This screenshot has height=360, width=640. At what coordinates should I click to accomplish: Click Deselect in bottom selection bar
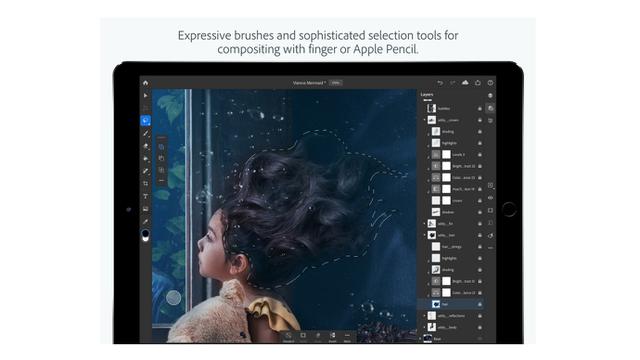[289, 337]
